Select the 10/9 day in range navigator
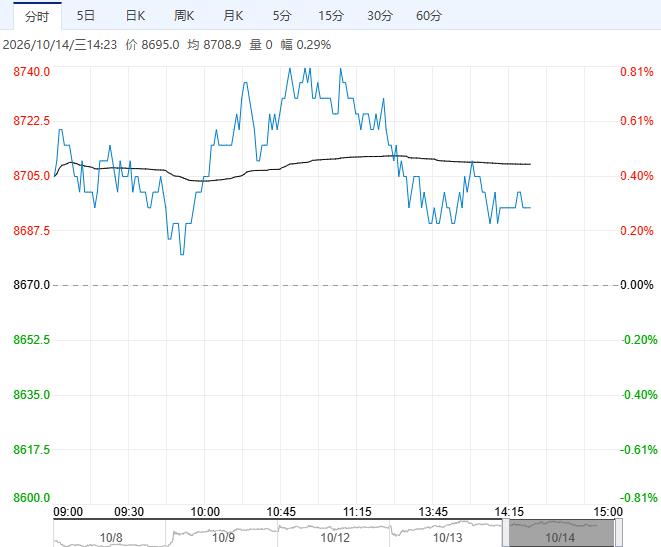Viewport: 661px width, 547px height. point(223,537)
